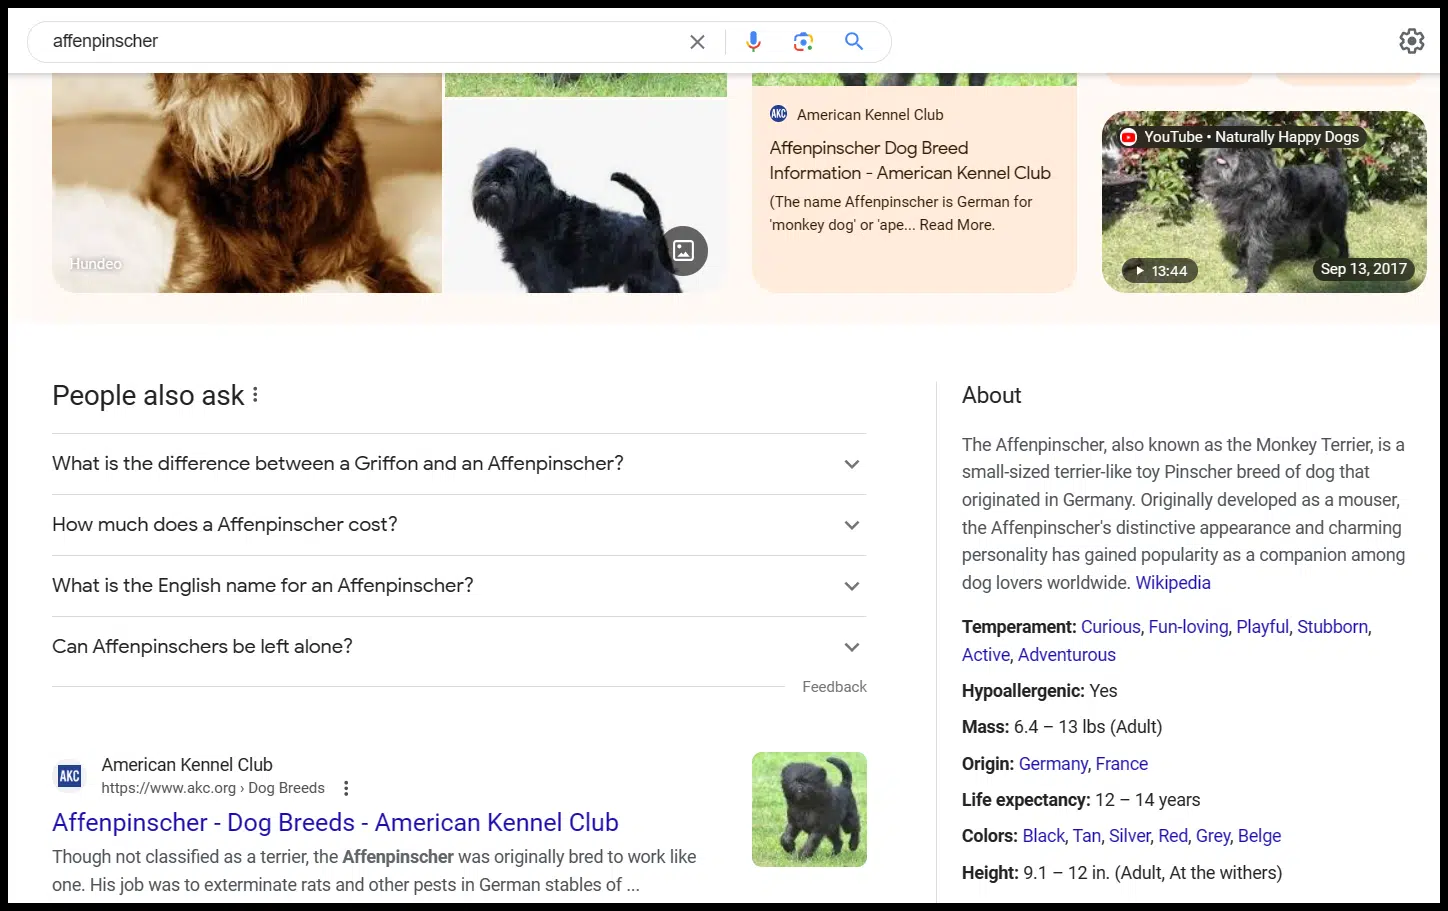
Task: Clear the search box with the X icon
Action: click(697, 41)
